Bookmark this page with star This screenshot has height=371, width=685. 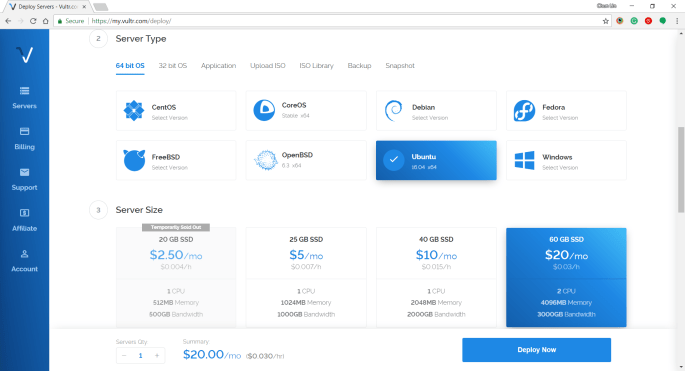(x=605, y=21)
